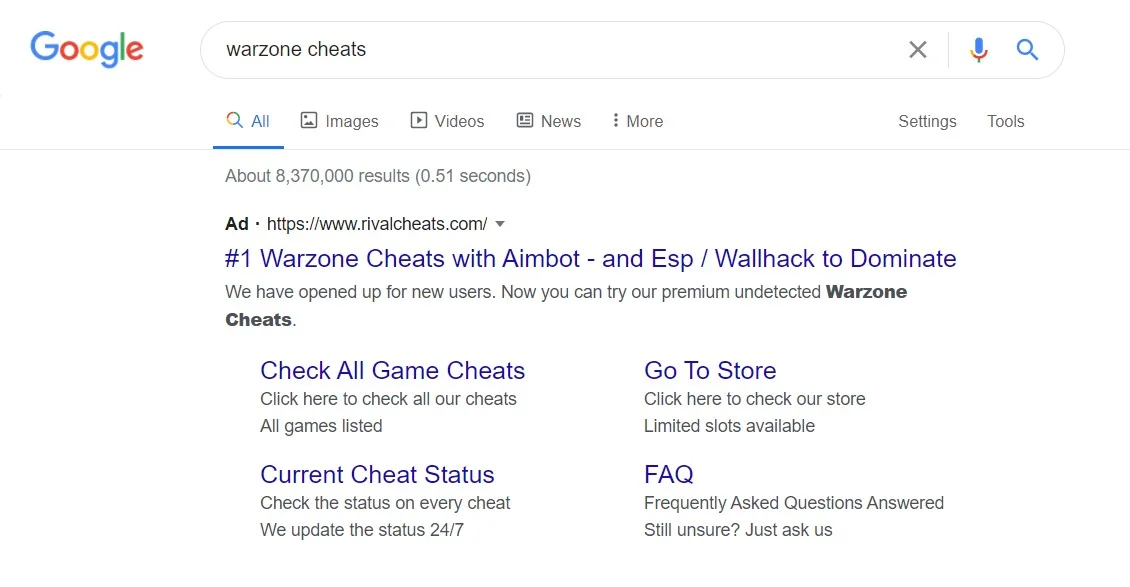Click the blue magnifying glass search button
The height and width of the screenshot is (587, 1130).
(1027, 50)
